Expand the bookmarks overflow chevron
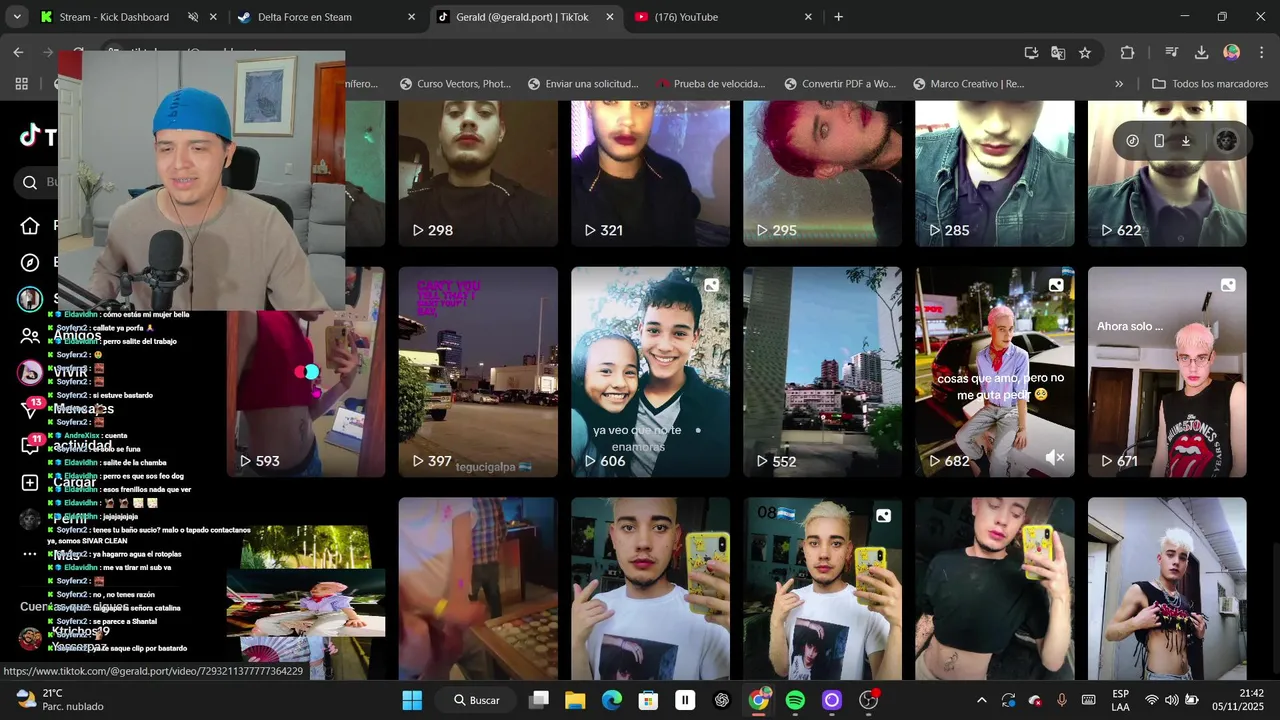 (1119, 84)
